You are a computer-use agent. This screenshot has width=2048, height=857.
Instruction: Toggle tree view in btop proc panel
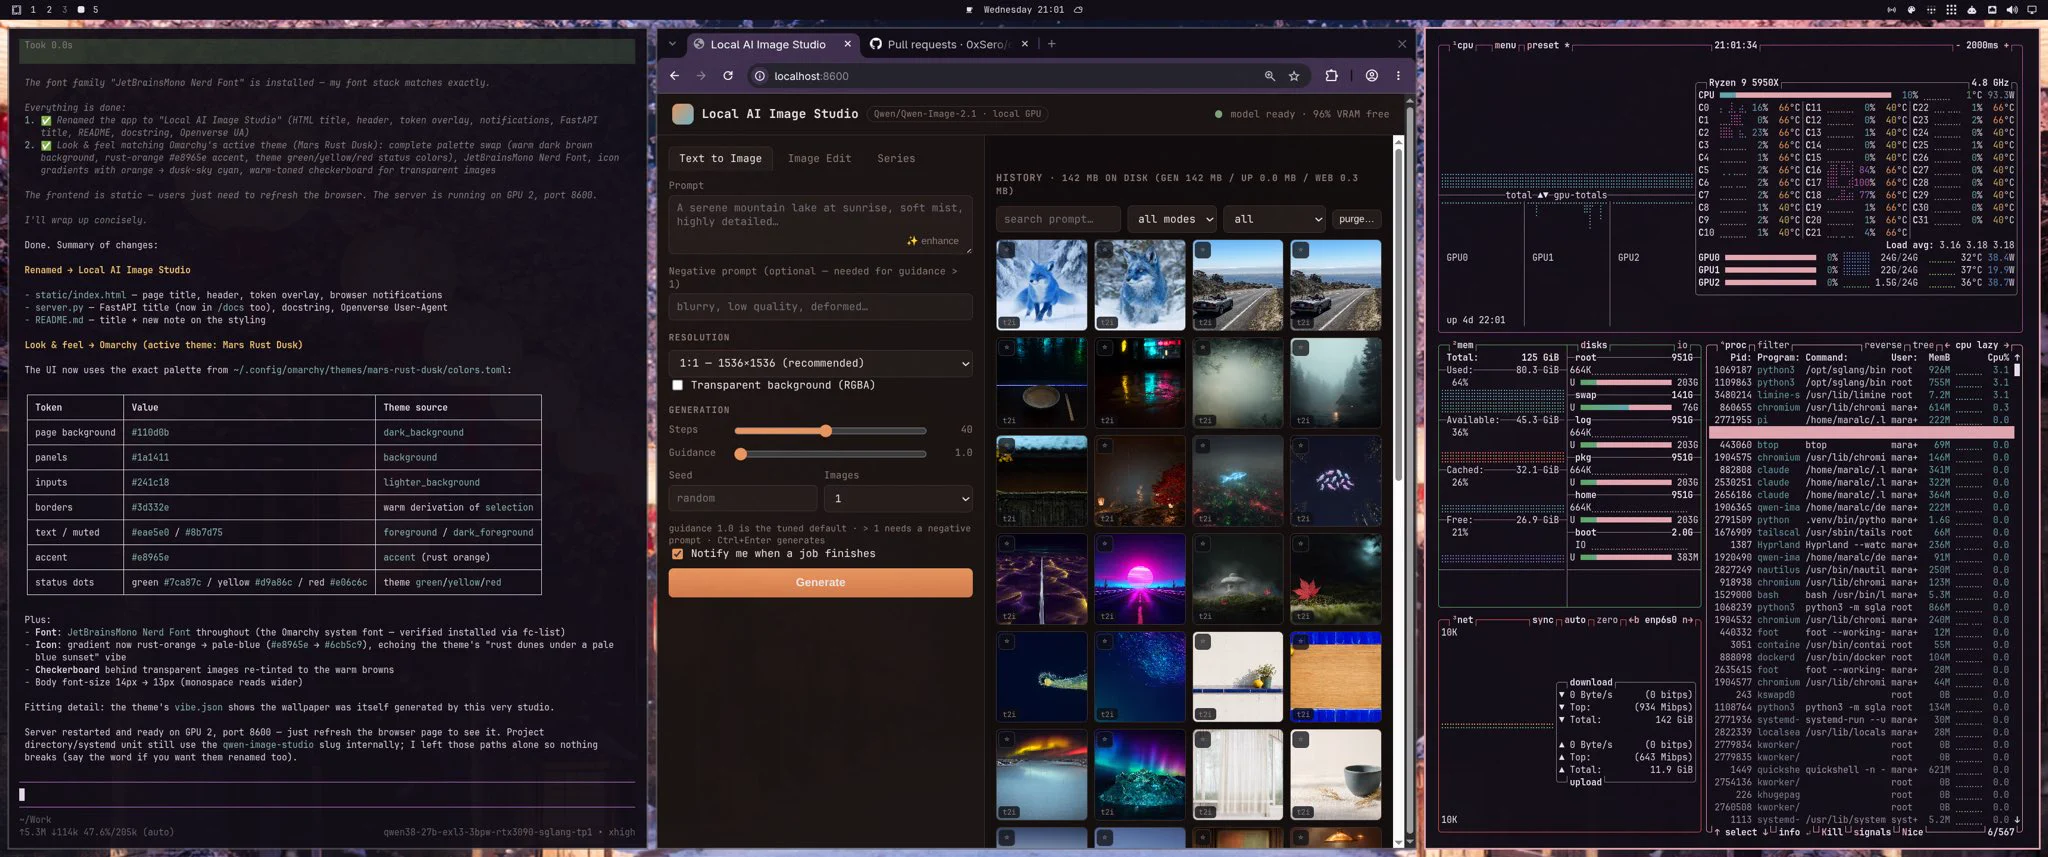(1922, 345)
